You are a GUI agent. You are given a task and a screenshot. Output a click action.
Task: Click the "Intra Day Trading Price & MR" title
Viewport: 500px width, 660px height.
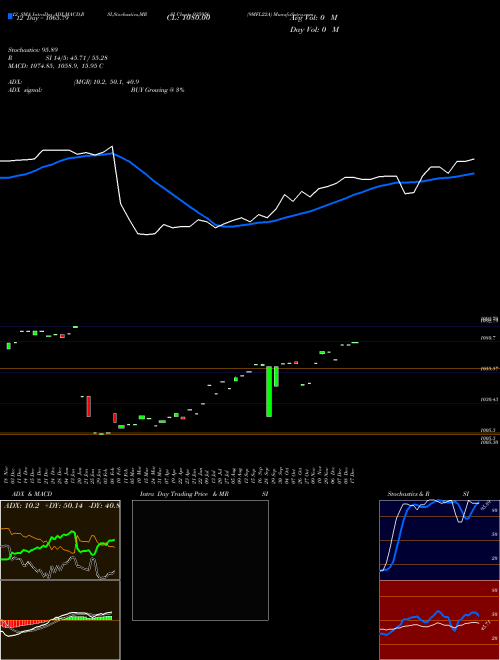[184, 494]
